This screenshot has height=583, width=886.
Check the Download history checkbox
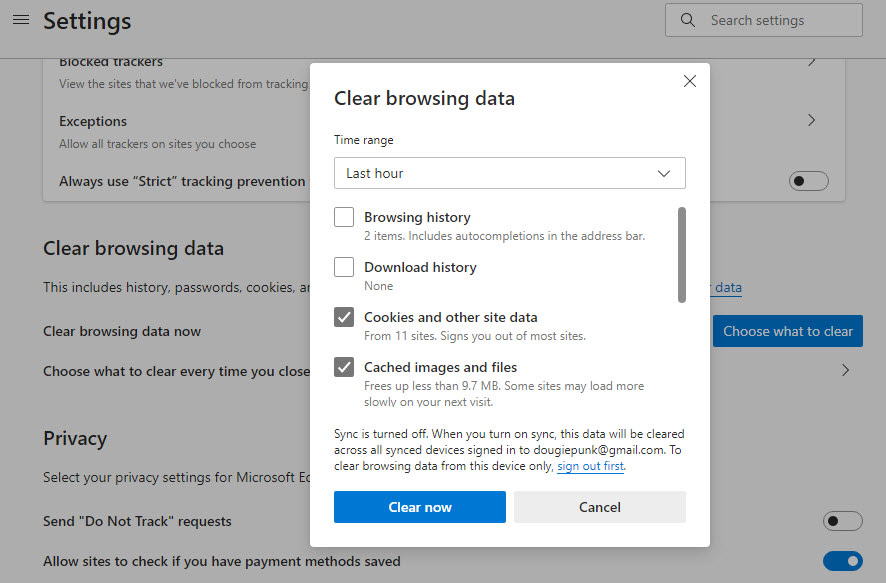344,267
